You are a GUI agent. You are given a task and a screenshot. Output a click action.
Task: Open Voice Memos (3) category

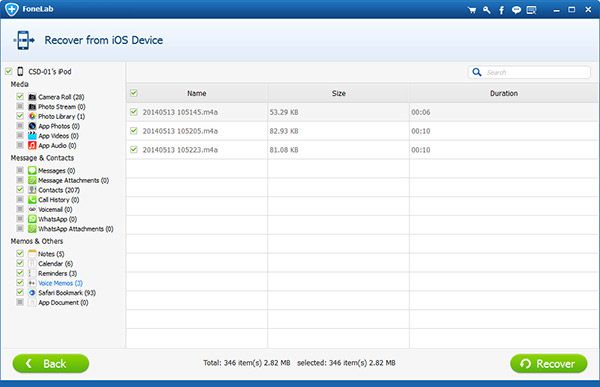click(x=60, y=283)
